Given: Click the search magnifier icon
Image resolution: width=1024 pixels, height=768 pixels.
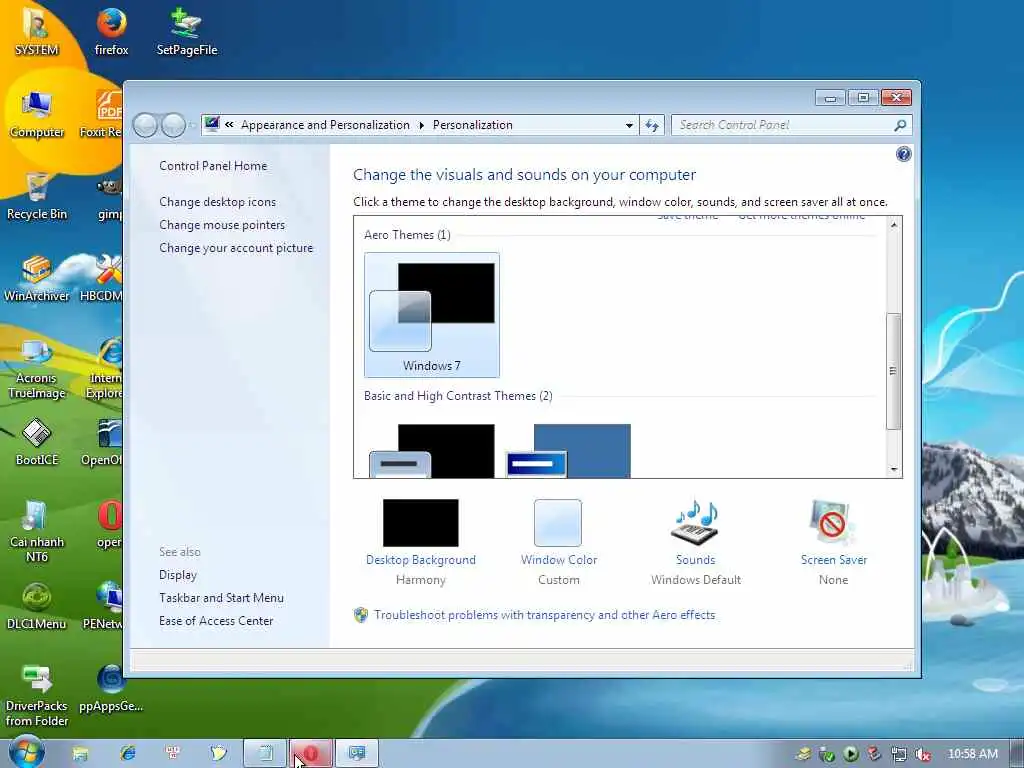Looking at the screenshot, I should pos(900,125).
